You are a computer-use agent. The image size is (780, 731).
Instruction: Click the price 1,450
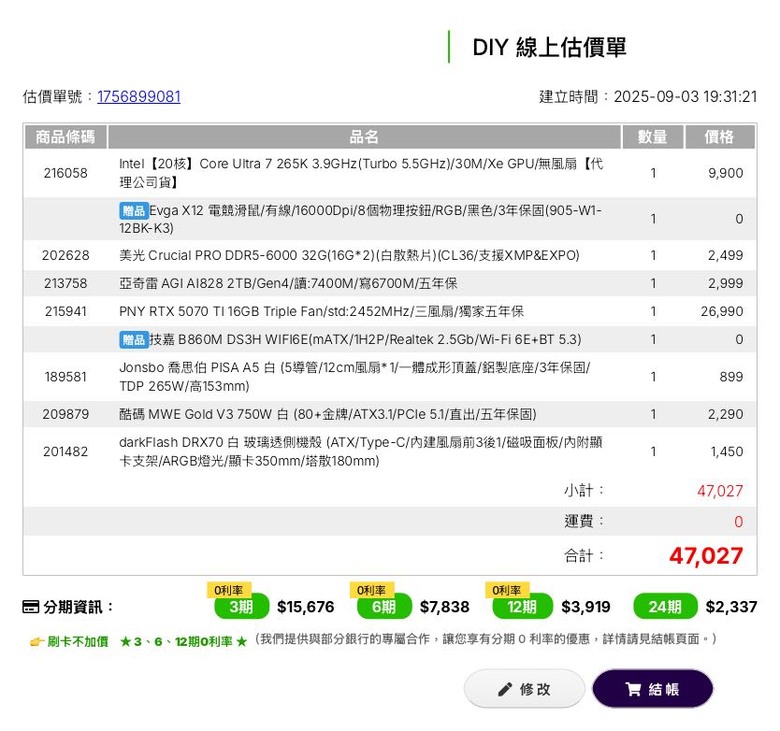pyautogui.click(x=727, y=451)
